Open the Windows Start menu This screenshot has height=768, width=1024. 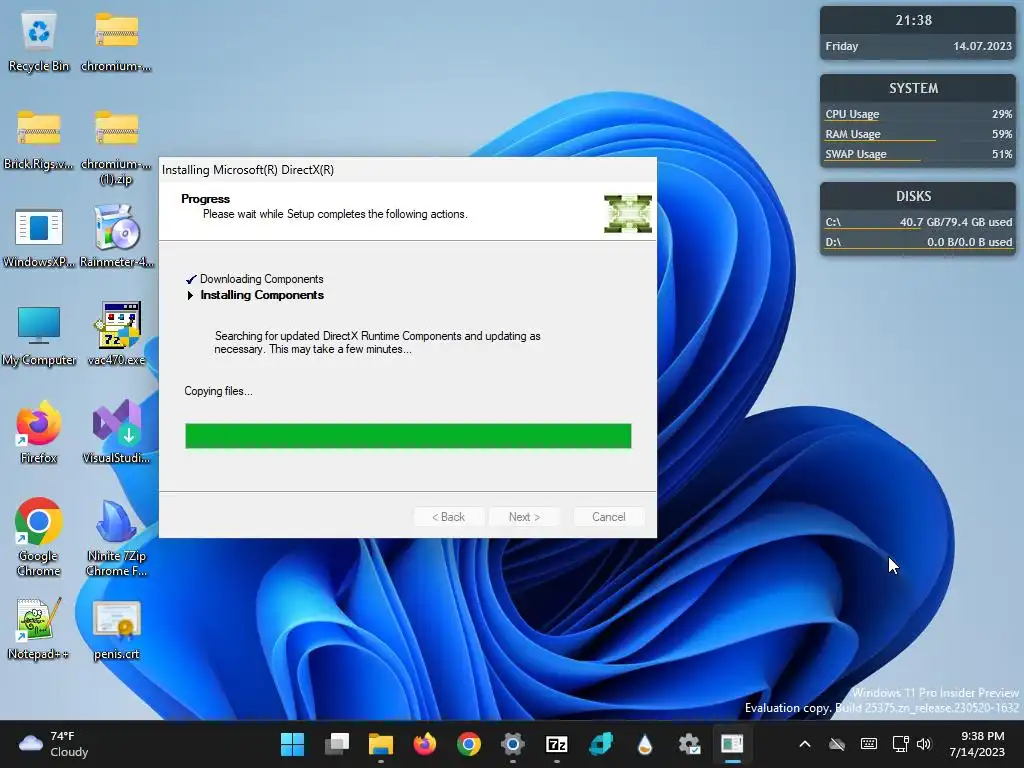(x=293, y=744)
